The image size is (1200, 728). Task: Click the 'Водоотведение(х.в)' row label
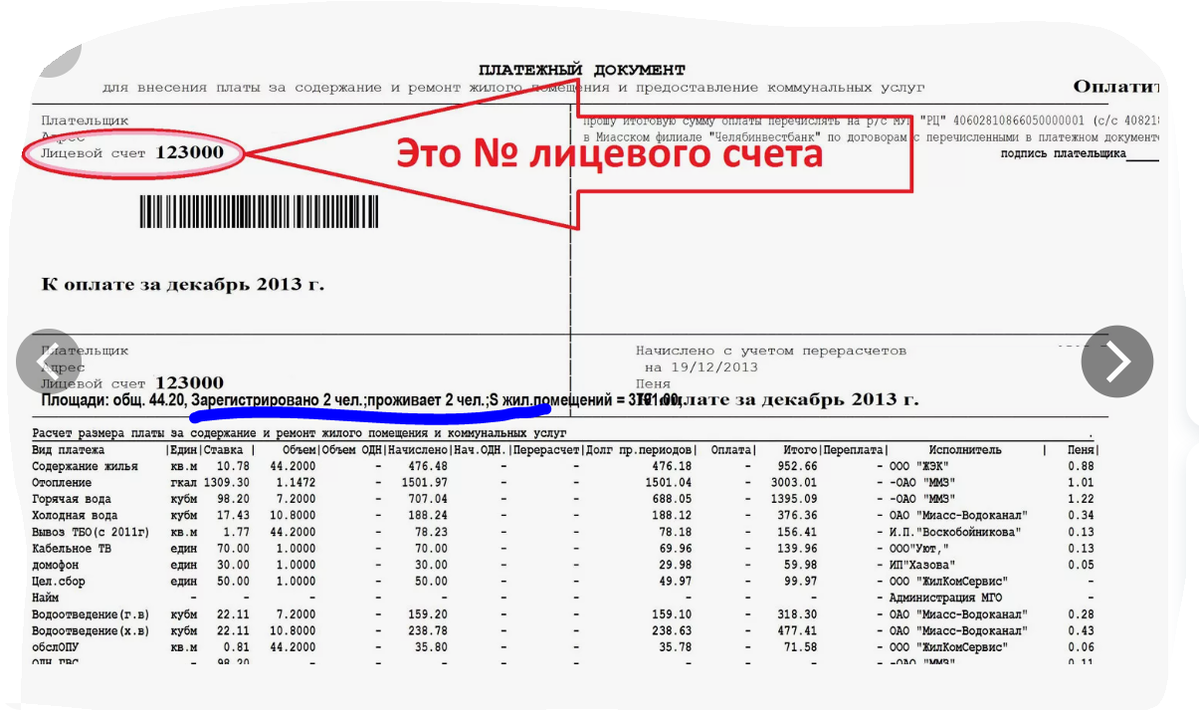click(x=90, y=631)
